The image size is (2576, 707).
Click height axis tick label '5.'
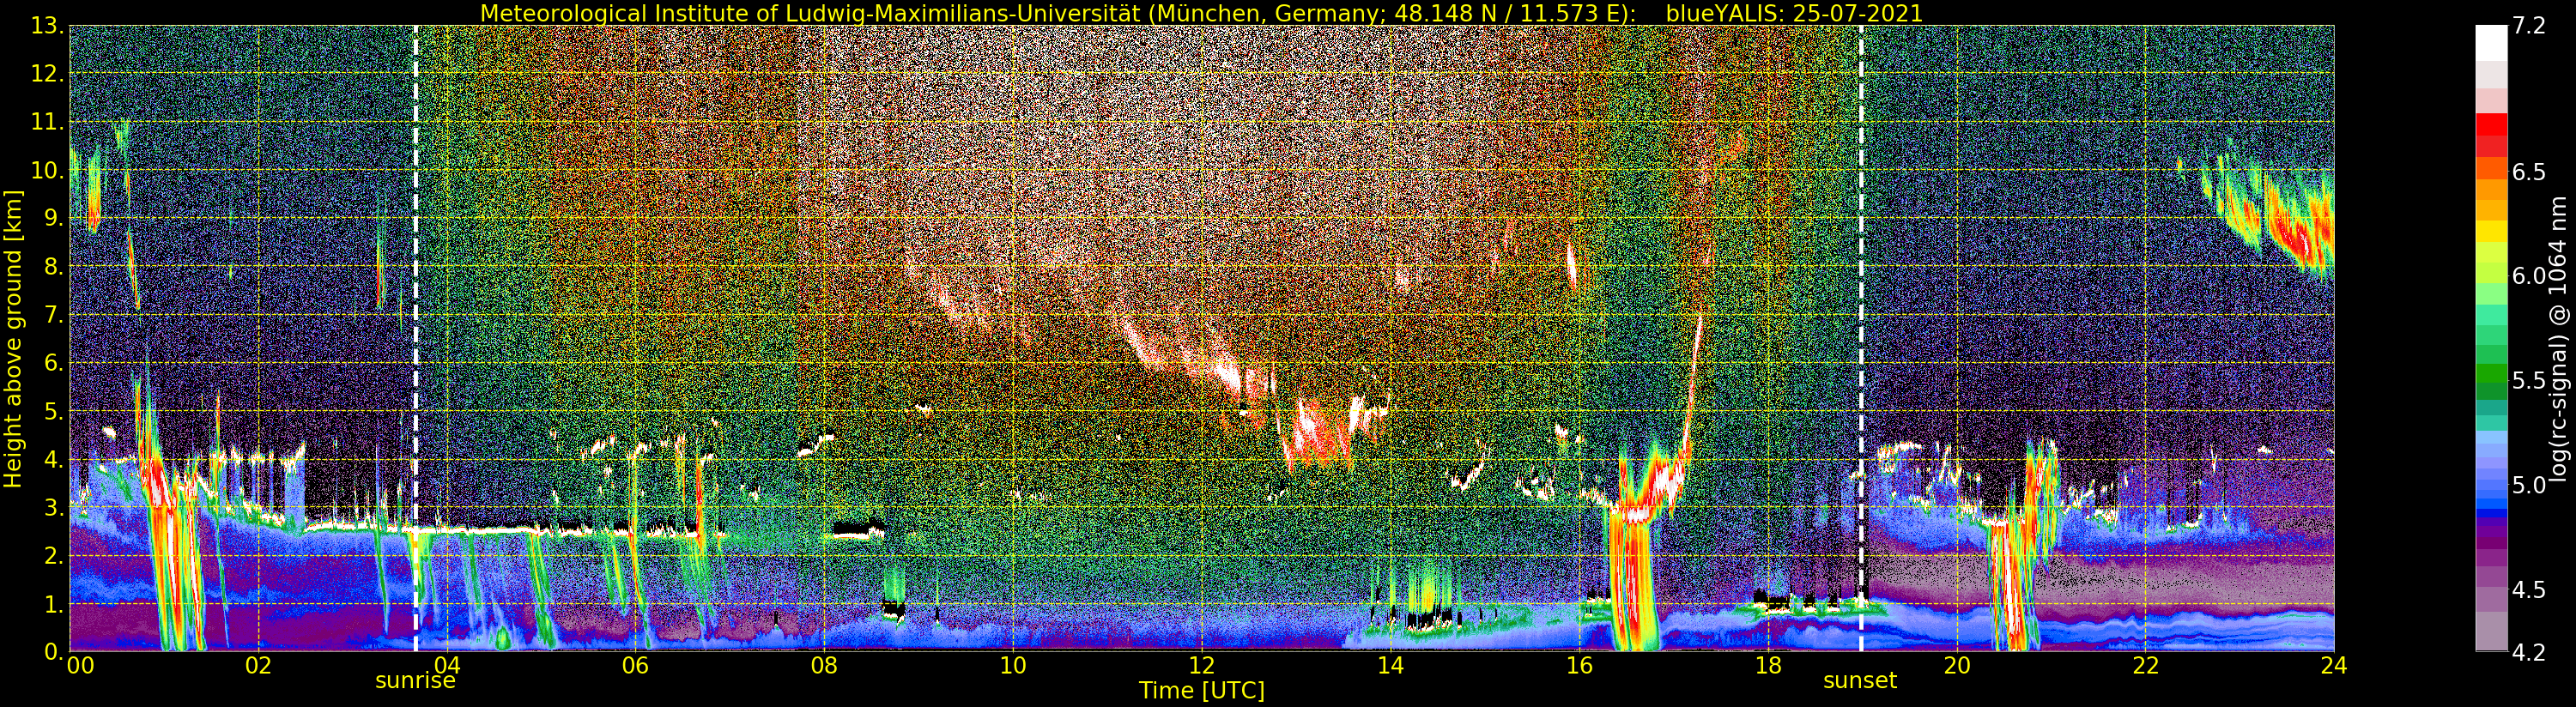click(x=53, y=411)
